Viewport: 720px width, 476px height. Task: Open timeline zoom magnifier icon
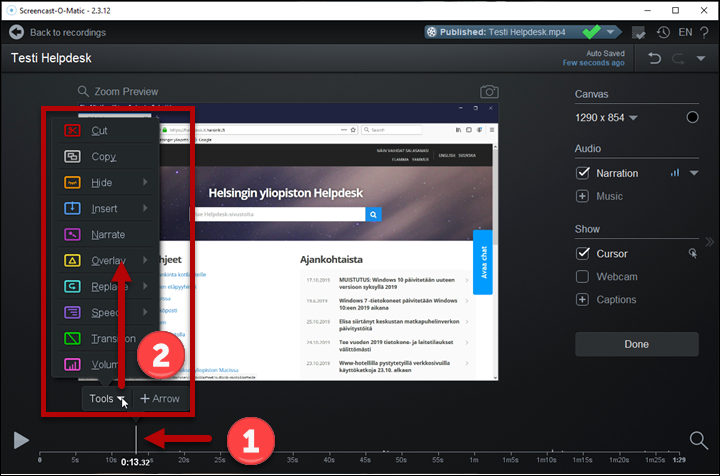698,440
